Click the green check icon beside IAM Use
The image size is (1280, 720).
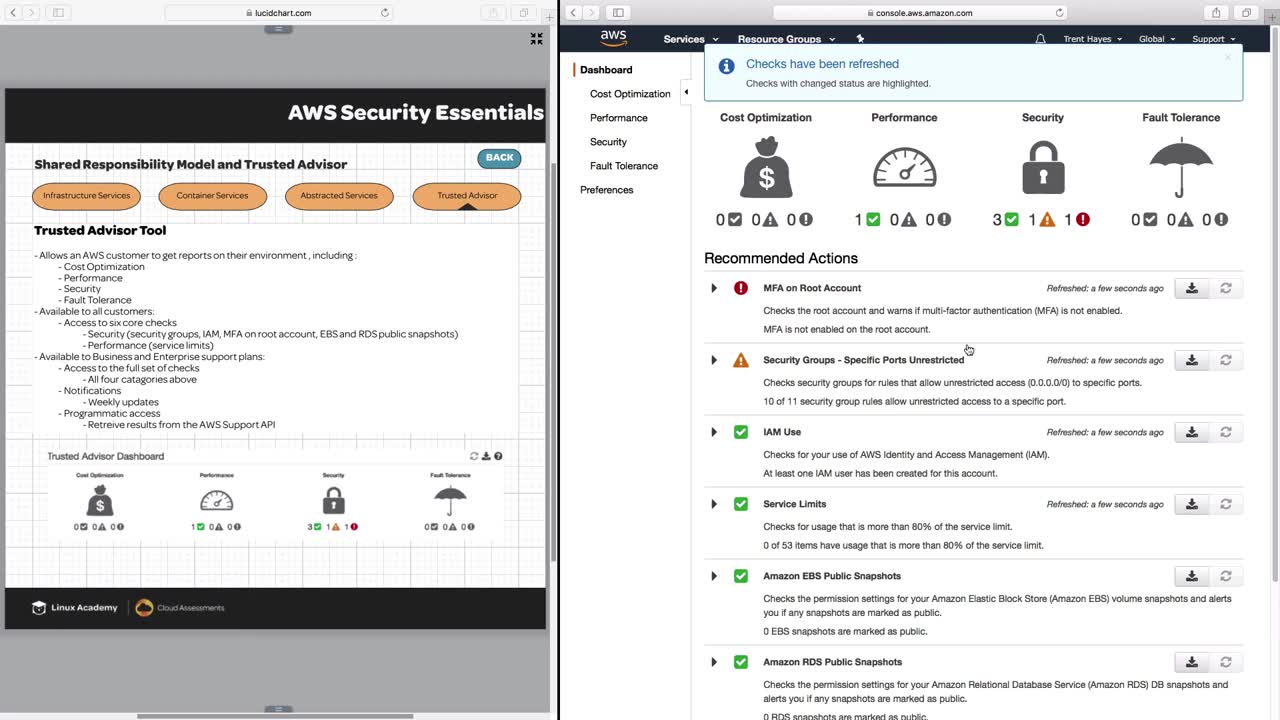[741, 432]
